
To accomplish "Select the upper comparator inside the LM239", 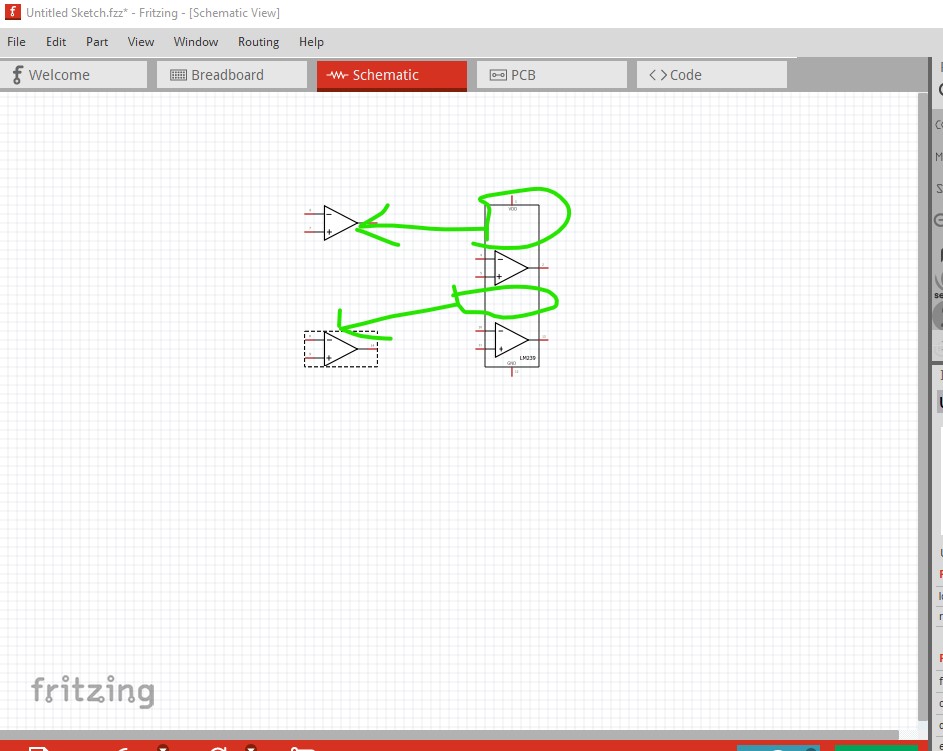I will 510,267.
